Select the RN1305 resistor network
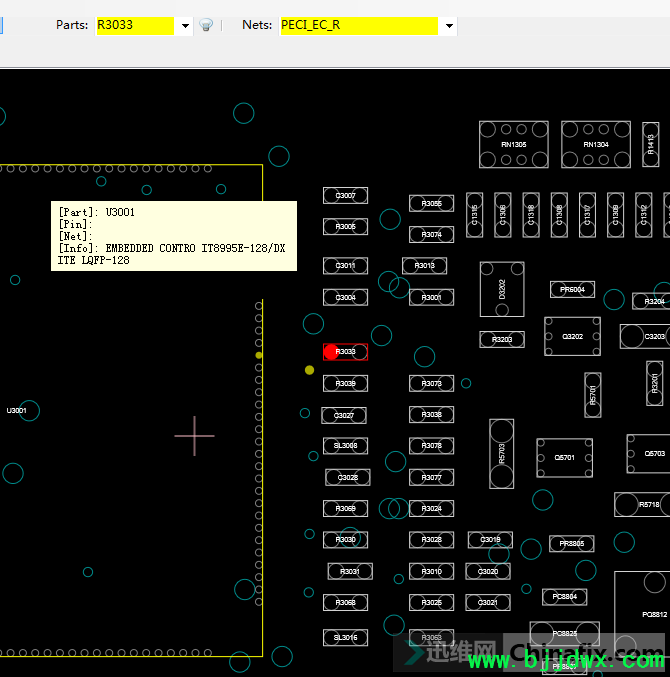Image resolution: width=670 pixels, height=677 pixels. (513, 144)
